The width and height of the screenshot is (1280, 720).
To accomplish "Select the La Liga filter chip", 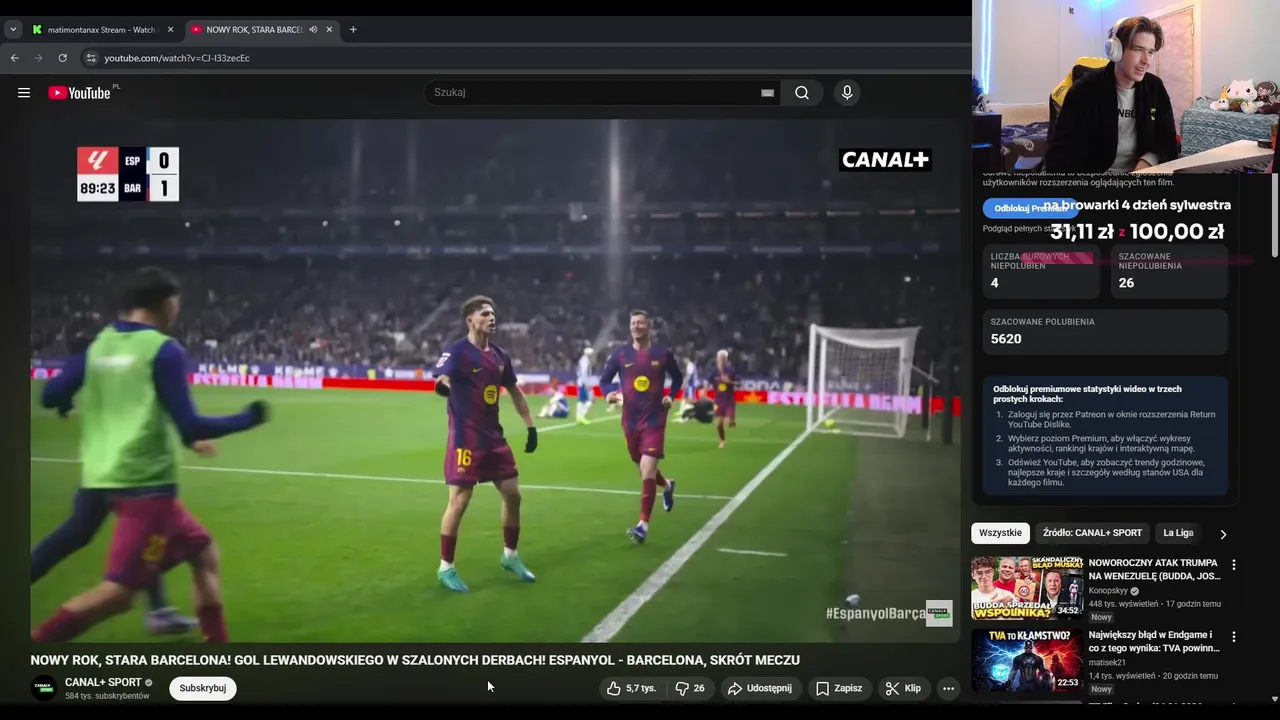I will point(1178,533).
